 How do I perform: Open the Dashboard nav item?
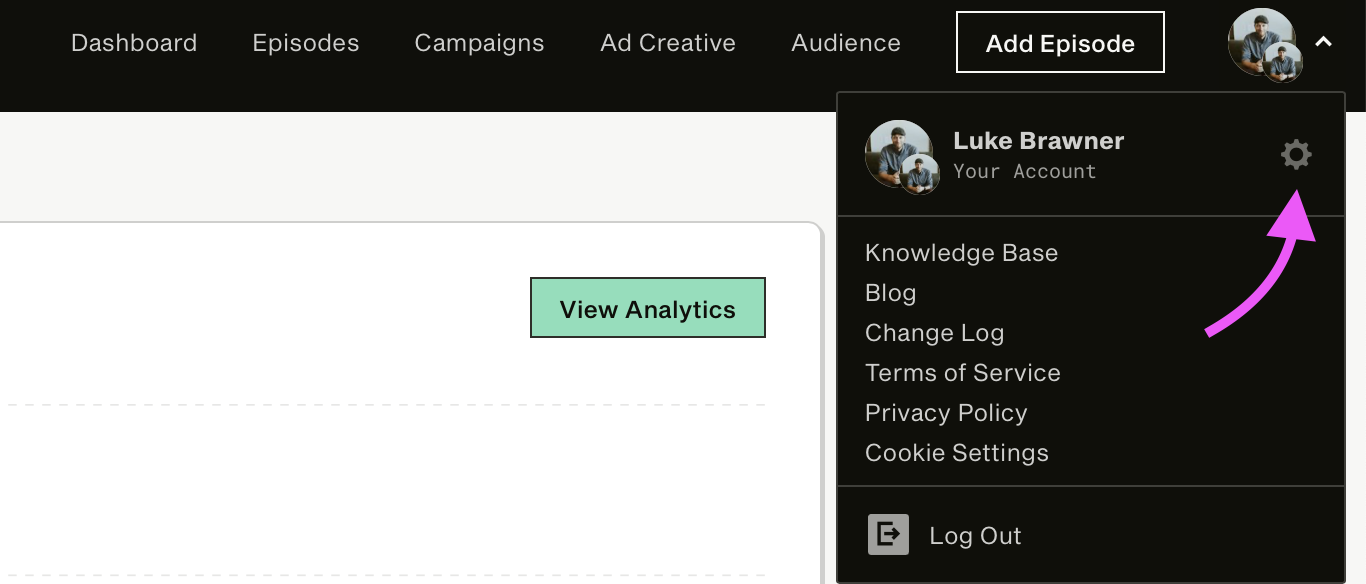click(134, 43)
